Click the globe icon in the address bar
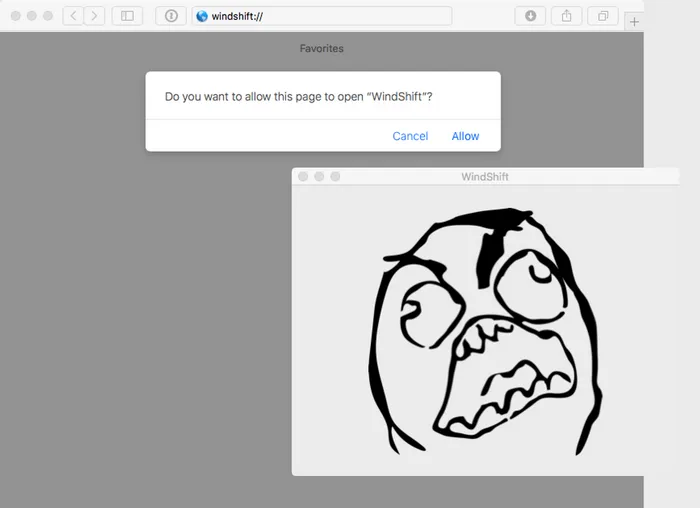This screenshot has height=508, width=700. 203,16
